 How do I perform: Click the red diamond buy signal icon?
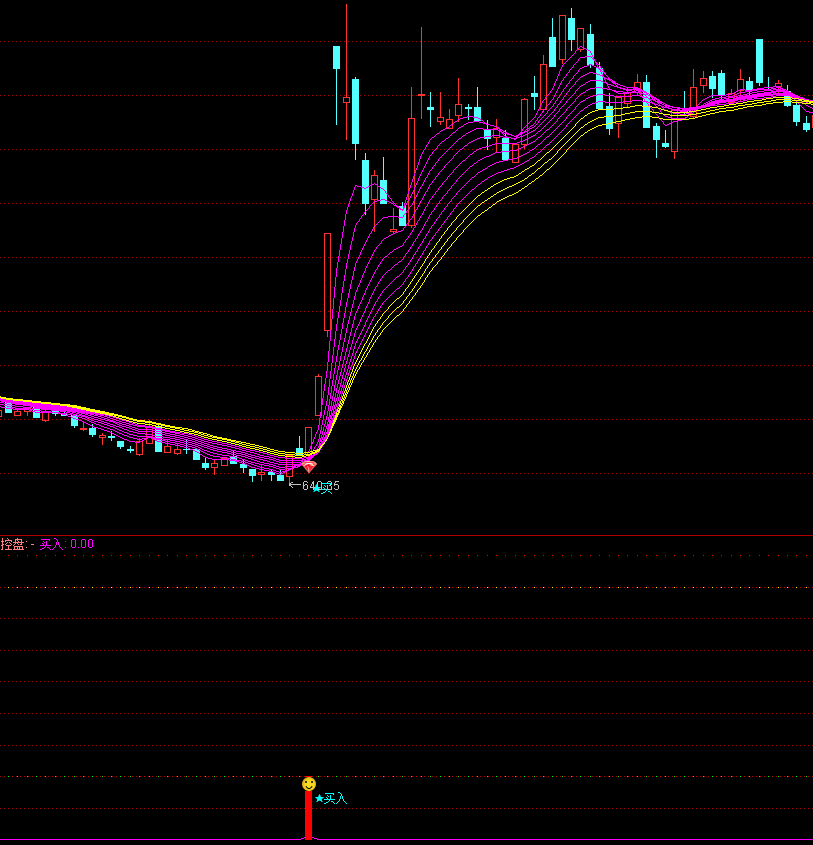309,466
